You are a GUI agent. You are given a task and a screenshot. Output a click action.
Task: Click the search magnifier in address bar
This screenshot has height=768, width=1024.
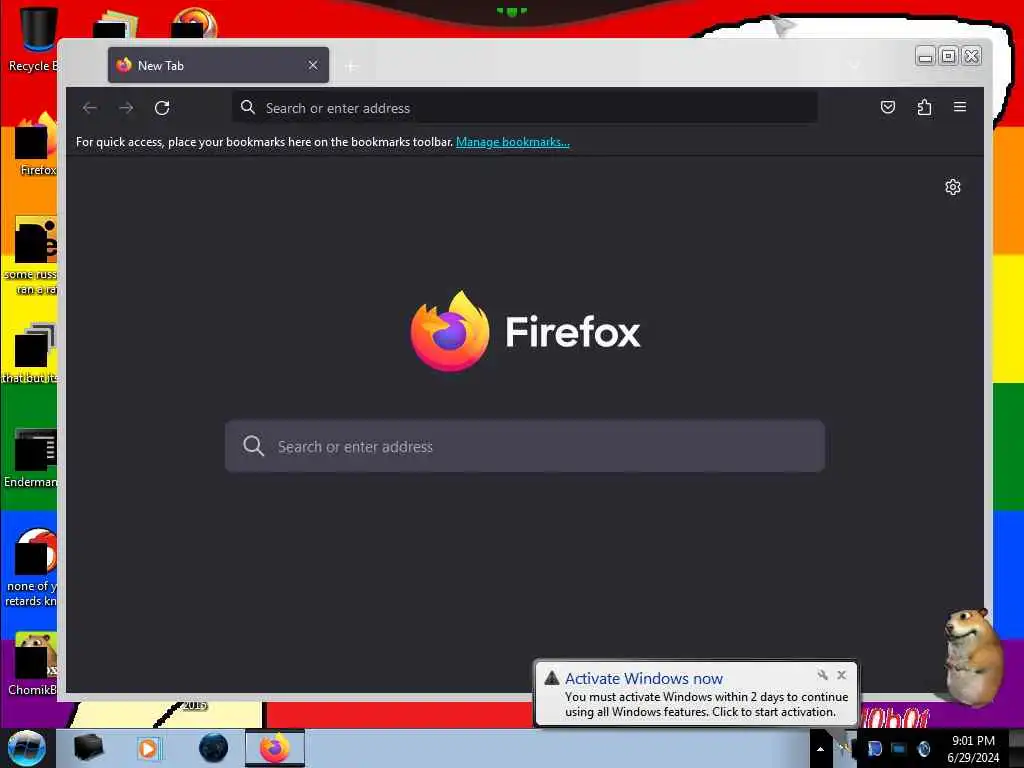(248, 107)
